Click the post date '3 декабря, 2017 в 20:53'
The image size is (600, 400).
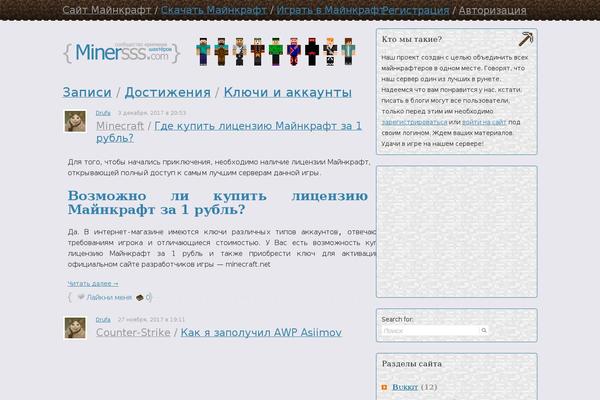[x=152, y=113]
